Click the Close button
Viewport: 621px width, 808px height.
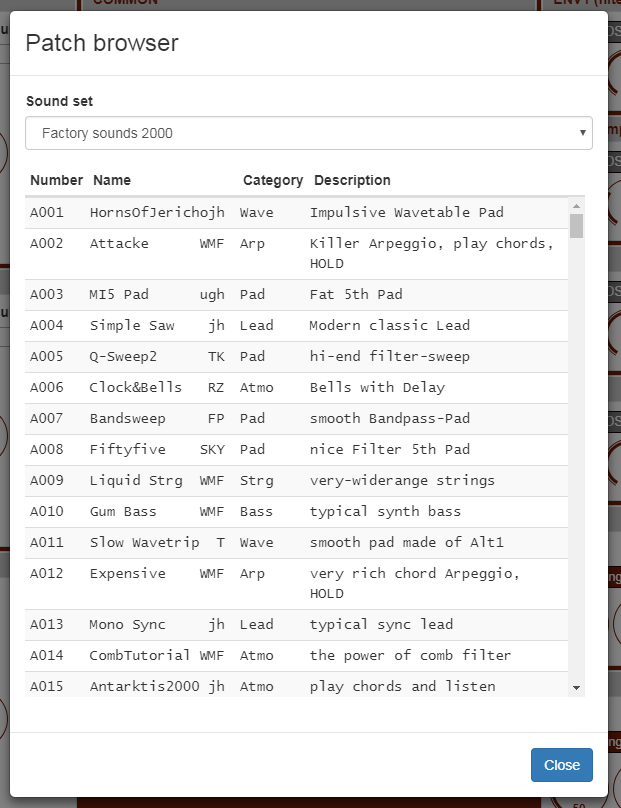tap(561, 765)
